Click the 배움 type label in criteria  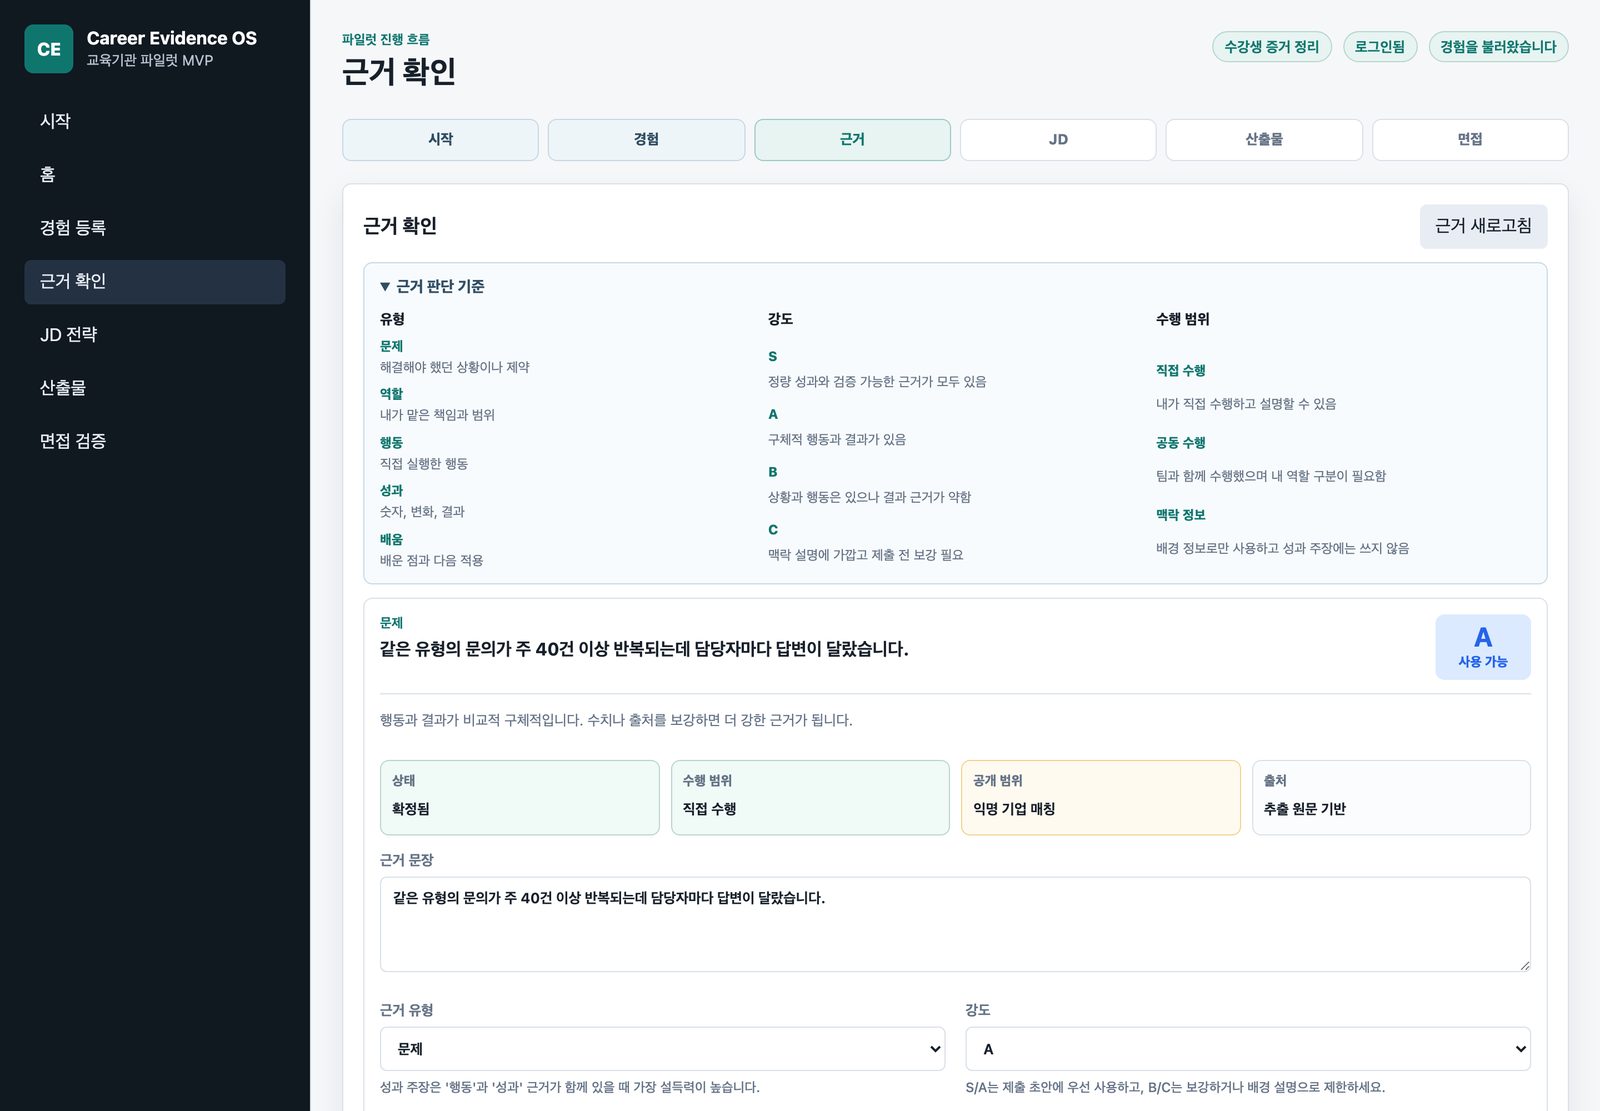[391, 539]
